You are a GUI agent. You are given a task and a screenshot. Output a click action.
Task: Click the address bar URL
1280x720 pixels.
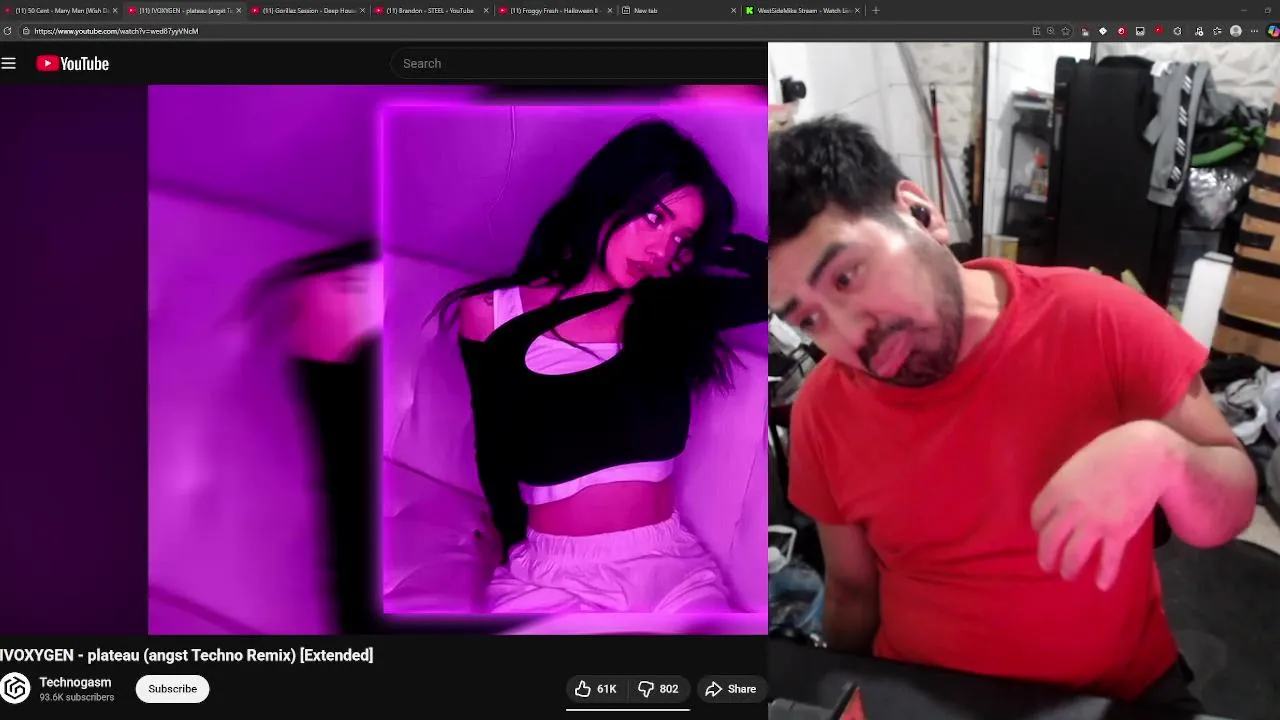[116, 31]
